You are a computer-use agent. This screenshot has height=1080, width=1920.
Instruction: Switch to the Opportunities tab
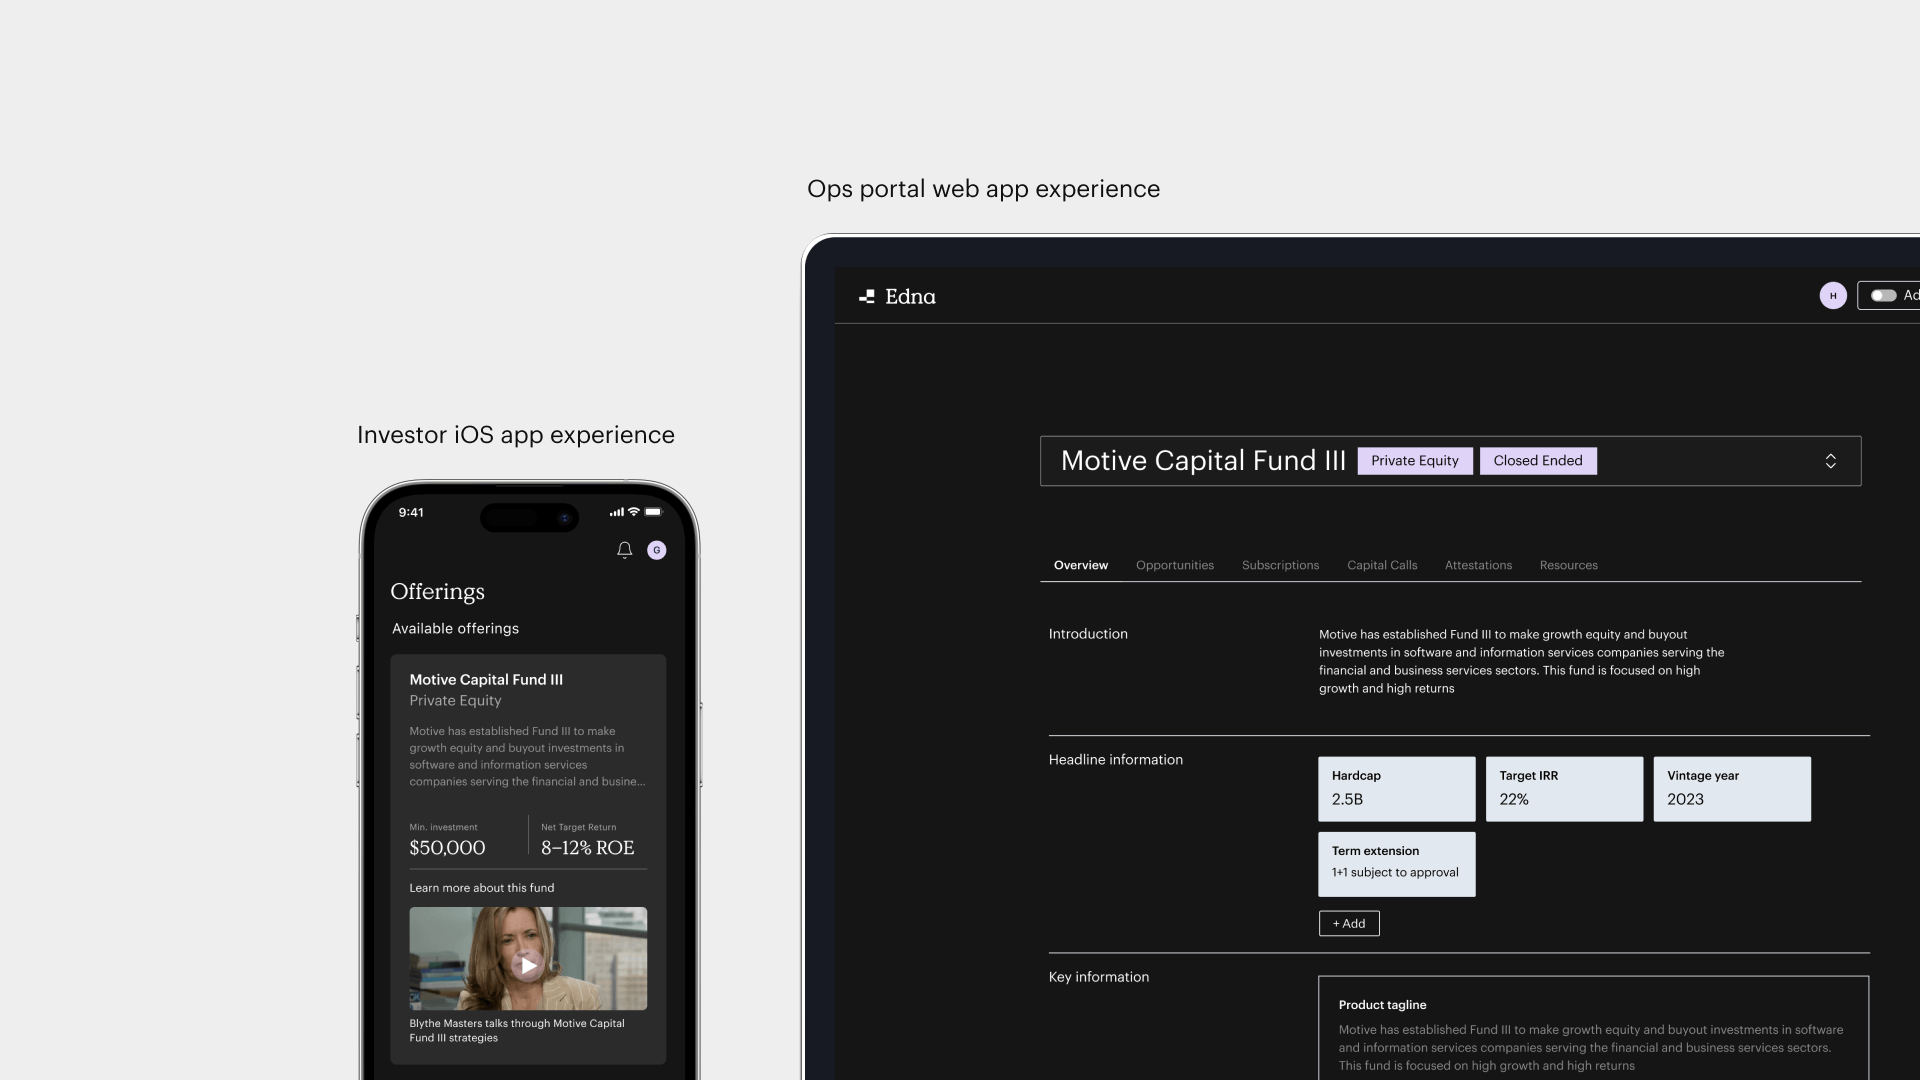[x=1175, y=565]
